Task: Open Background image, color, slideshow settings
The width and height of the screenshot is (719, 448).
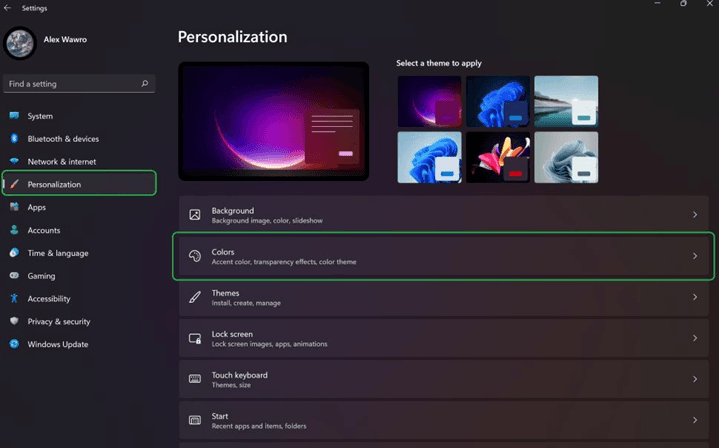Action: click(x=443, y=215)
